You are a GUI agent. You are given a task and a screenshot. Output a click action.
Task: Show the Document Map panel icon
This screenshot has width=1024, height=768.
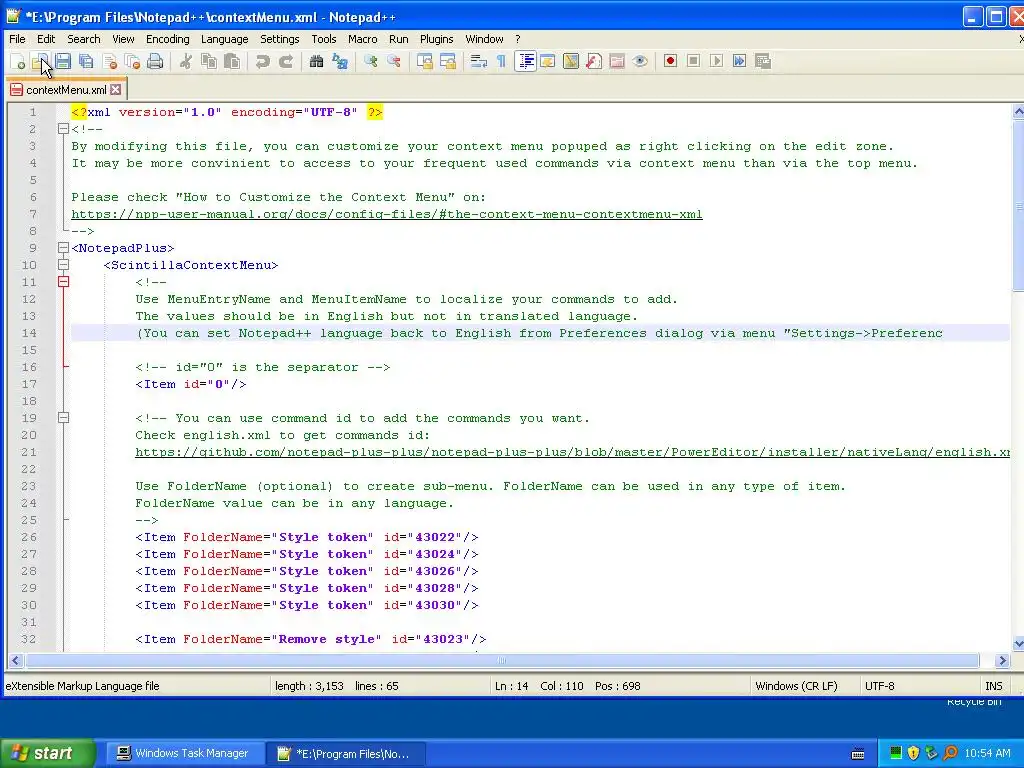(571, 61)
